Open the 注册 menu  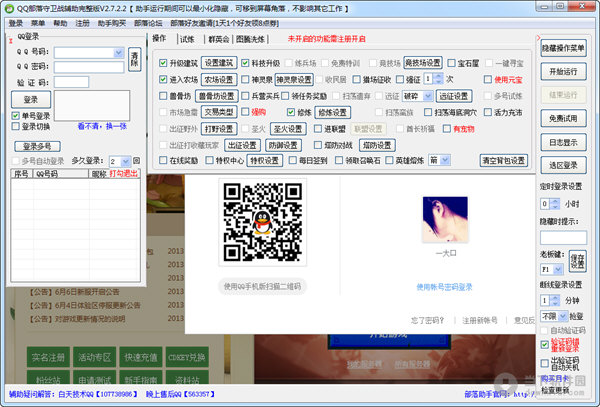(82, 23)
